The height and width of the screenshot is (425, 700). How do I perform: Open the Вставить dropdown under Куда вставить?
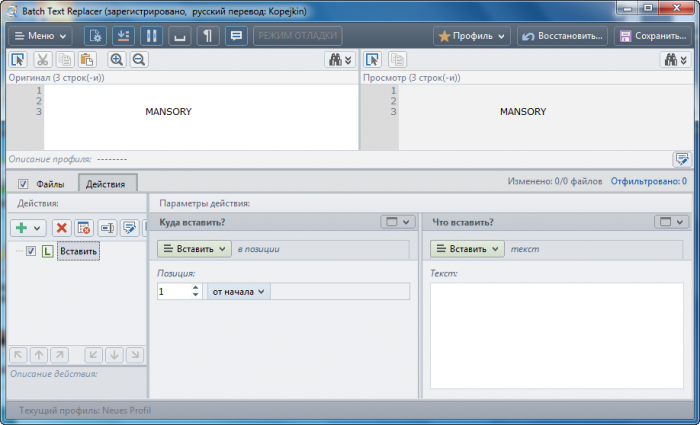pos(194,249)
